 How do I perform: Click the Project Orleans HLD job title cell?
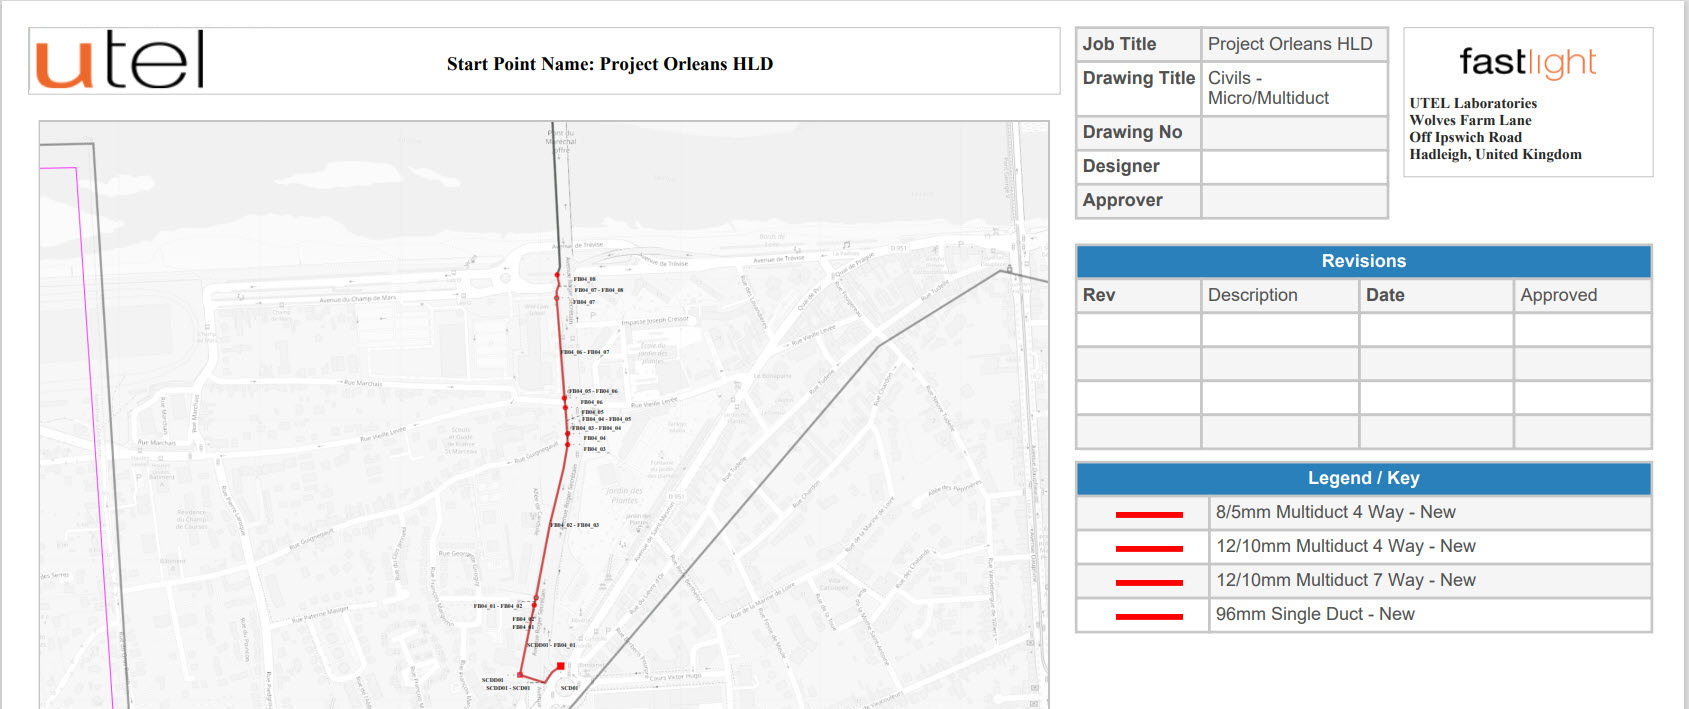1290,44
